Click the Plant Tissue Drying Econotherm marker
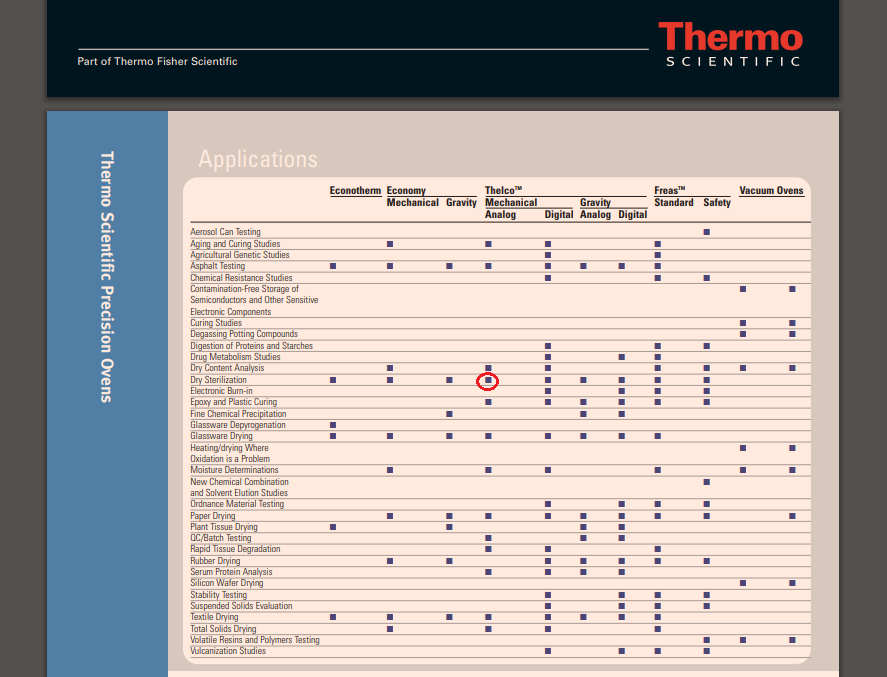This screenshot has width=887, height=677. pyautogui.click(x=333, y=527)
